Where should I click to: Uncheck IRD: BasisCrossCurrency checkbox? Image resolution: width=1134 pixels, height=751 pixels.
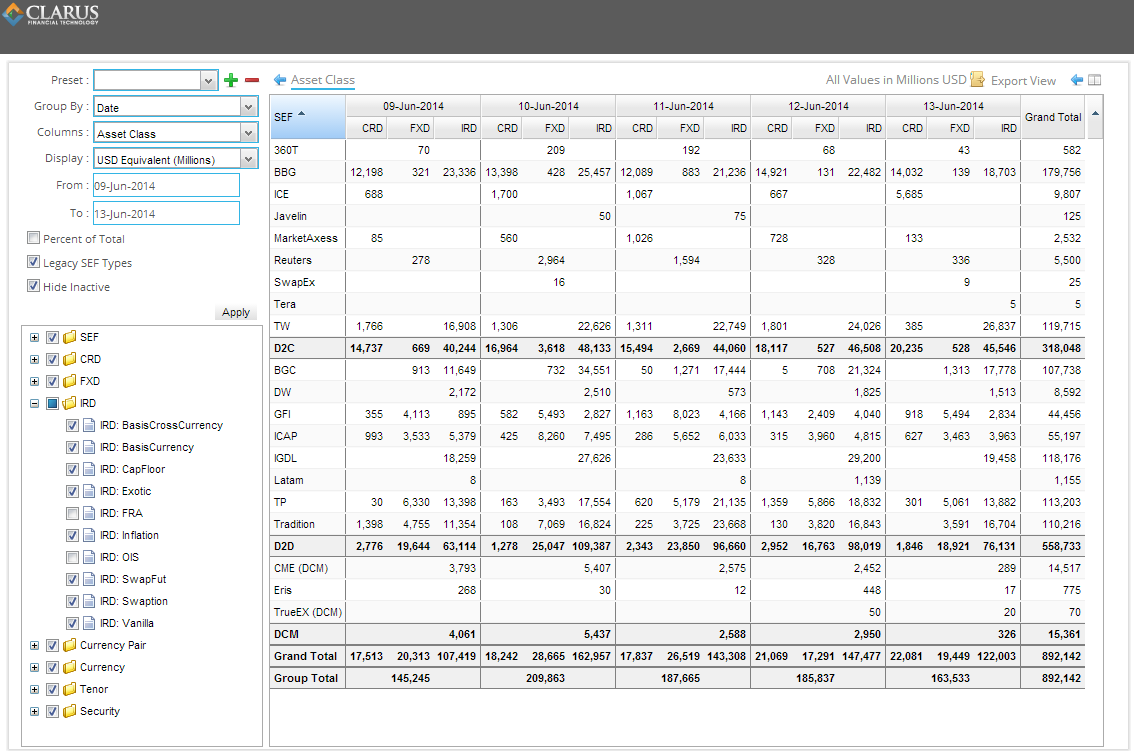coord(72,425)
